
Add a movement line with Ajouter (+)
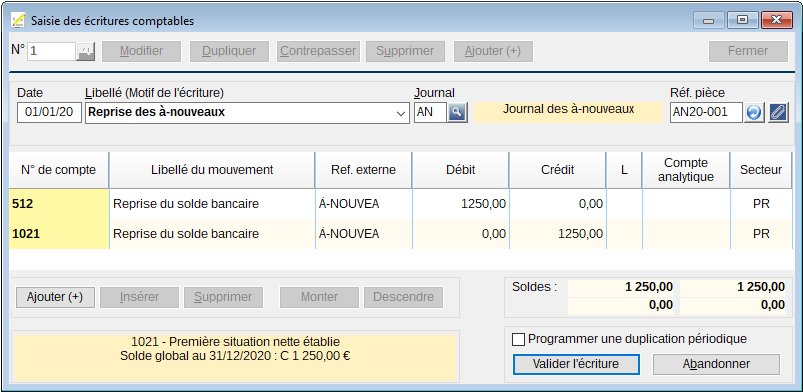coord(55,297)
